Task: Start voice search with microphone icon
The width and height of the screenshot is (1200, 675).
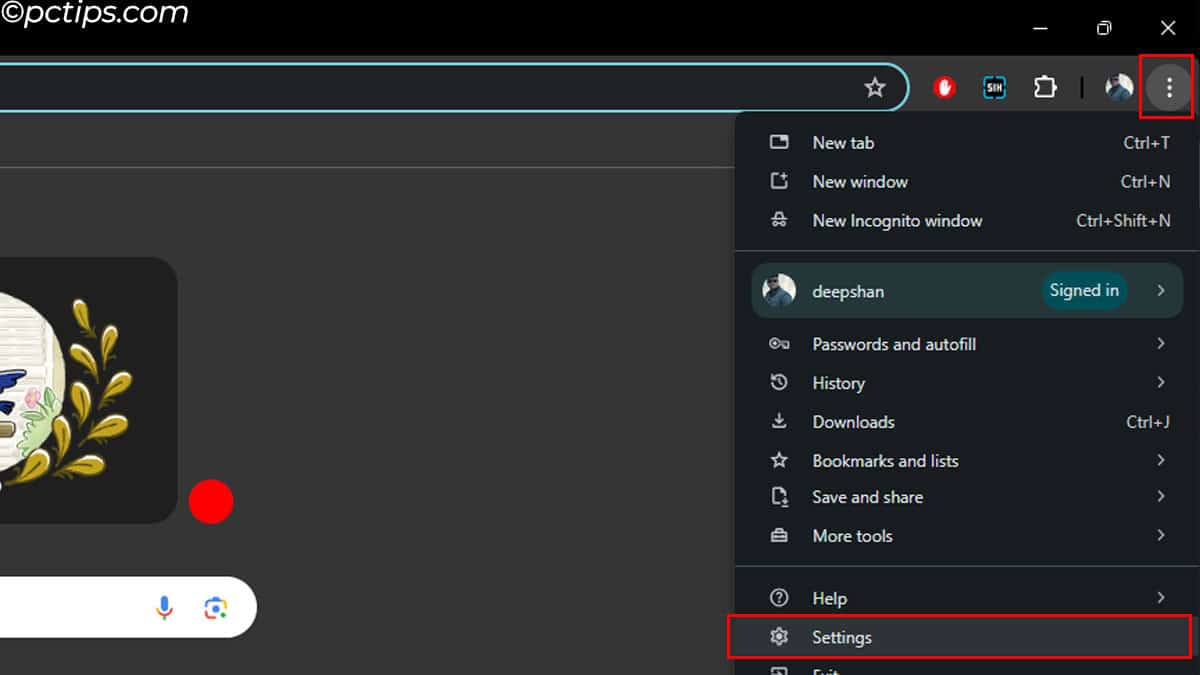Action: (165, 607)
